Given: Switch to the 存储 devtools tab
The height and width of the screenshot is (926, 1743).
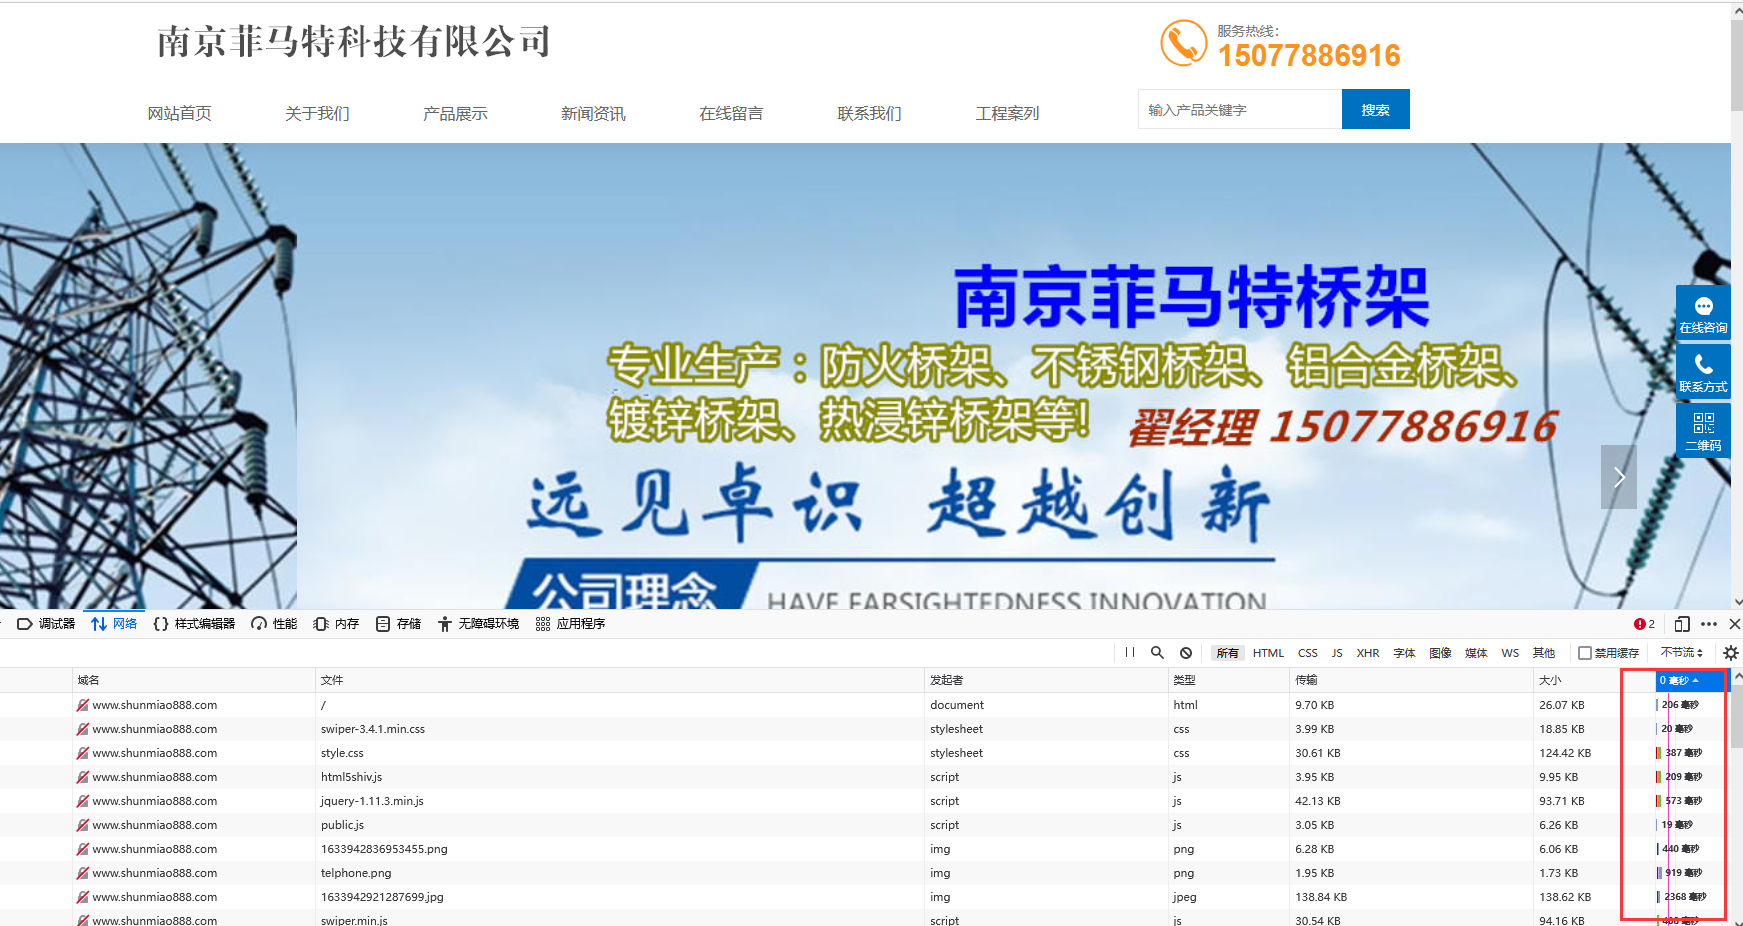Looking at the screenshot, I should point(399,624).
